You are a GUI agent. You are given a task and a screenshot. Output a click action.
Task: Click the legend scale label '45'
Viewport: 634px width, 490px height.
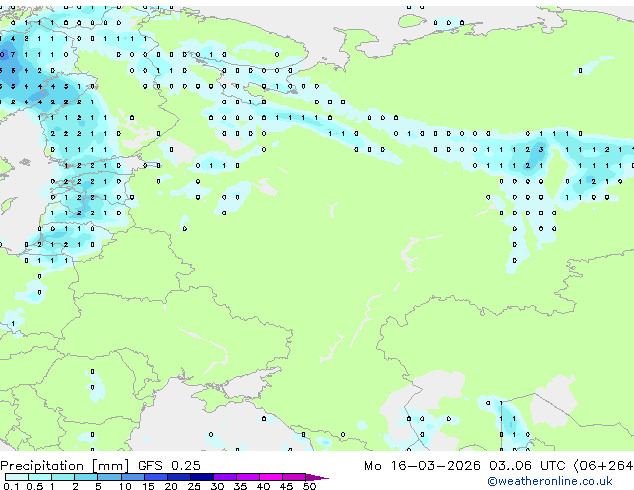286,486
